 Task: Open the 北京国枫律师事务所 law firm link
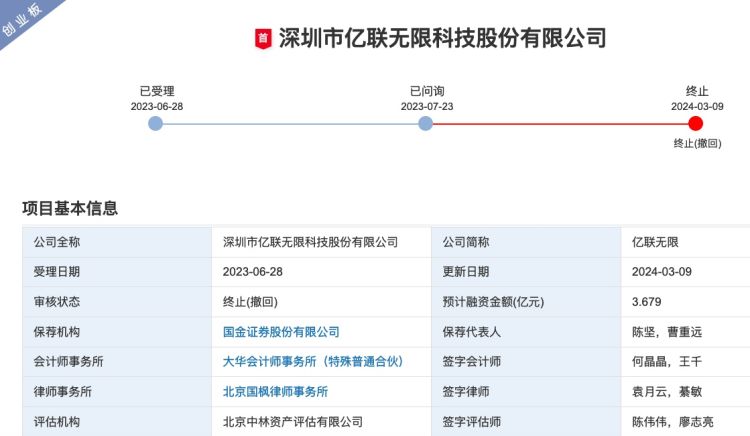(275, 392)
